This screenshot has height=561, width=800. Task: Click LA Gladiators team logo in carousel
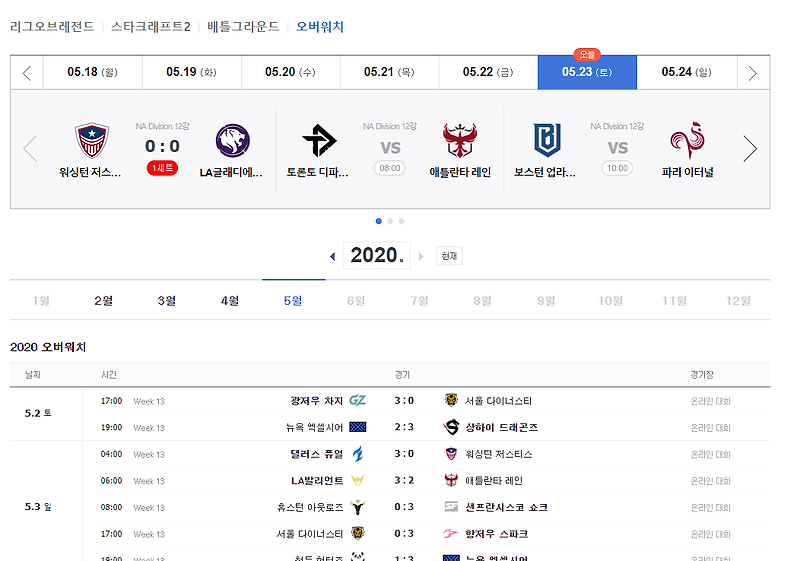(x=233, y=140)
